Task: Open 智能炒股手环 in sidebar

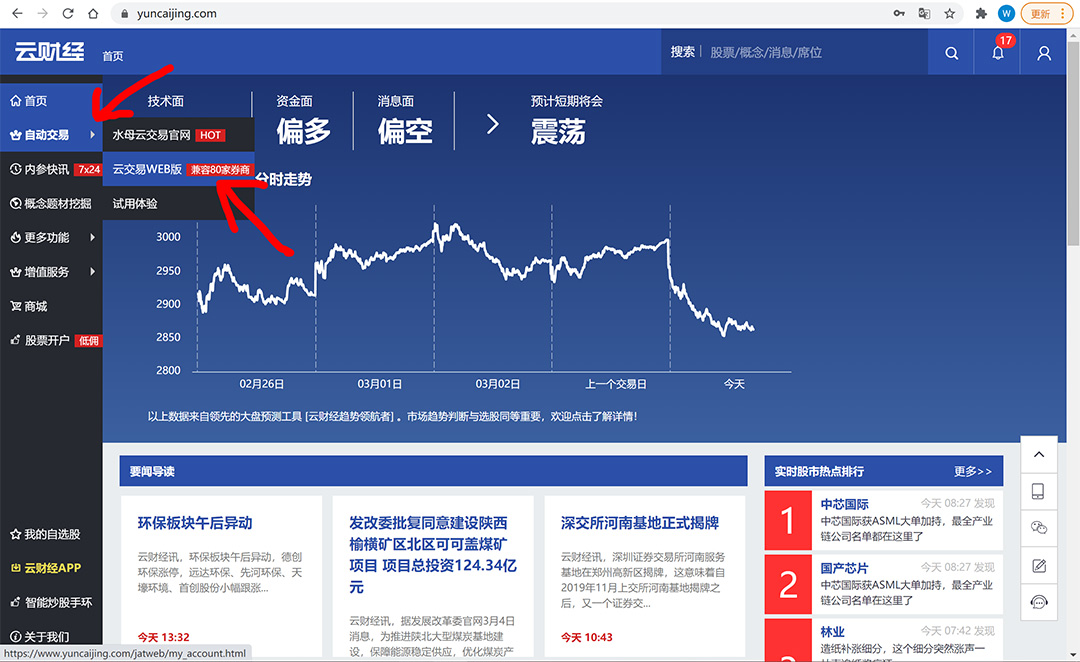Action: (x=51, y=602)
